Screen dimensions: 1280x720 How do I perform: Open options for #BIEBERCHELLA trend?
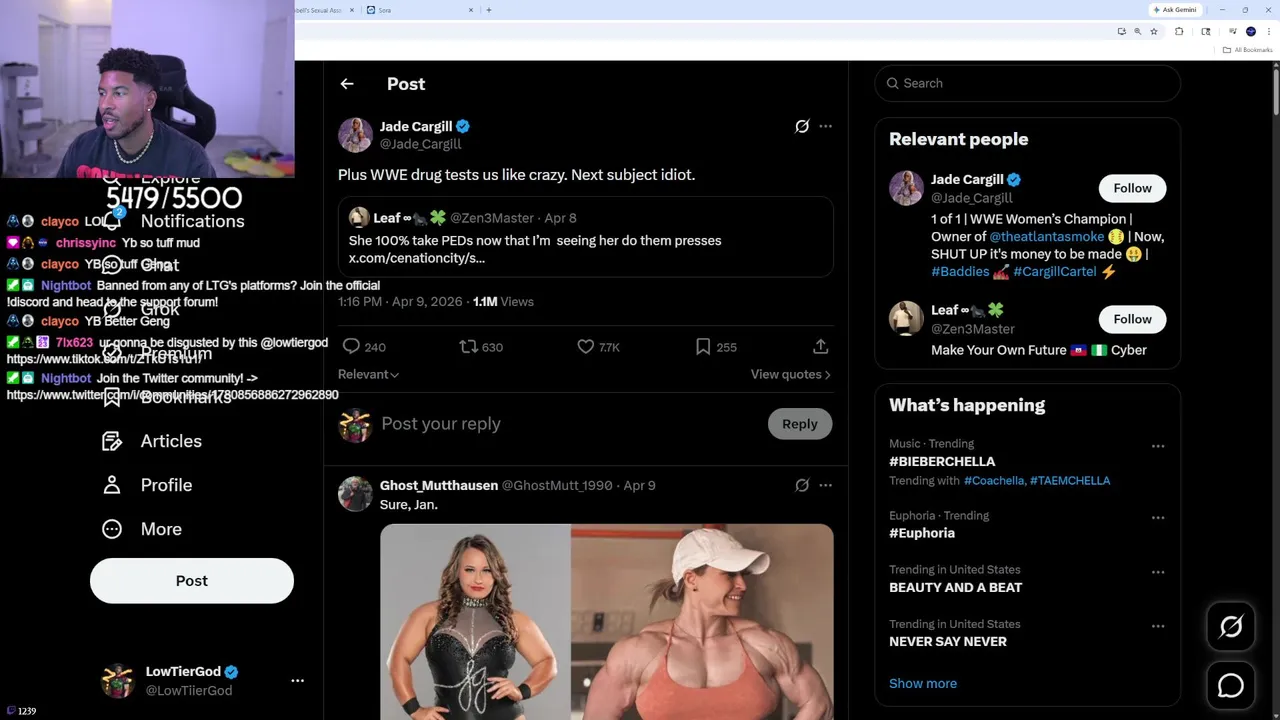pyautogui.click(x=1158, y=446)
